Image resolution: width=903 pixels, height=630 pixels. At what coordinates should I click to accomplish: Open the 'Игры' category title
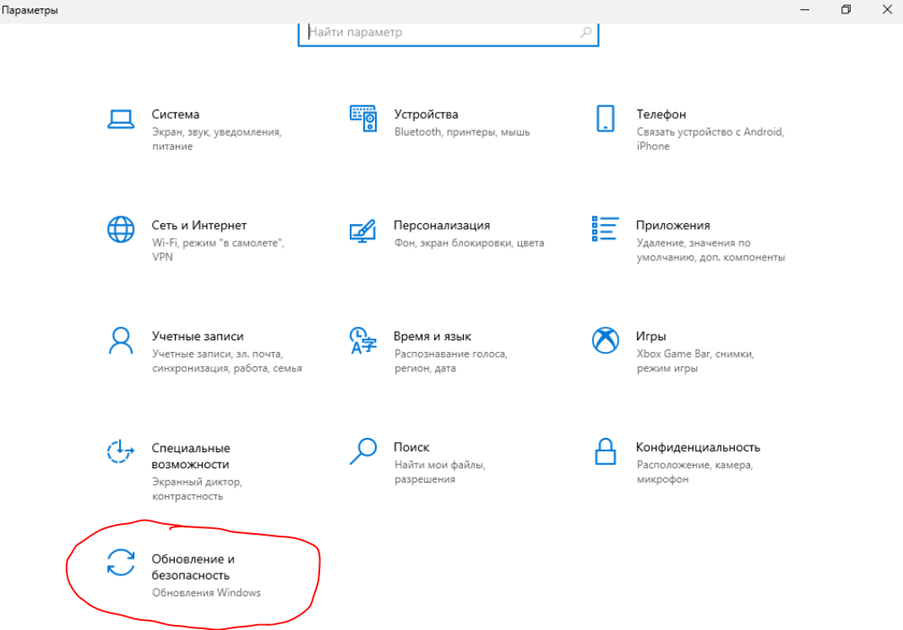(x=651, y=336)
